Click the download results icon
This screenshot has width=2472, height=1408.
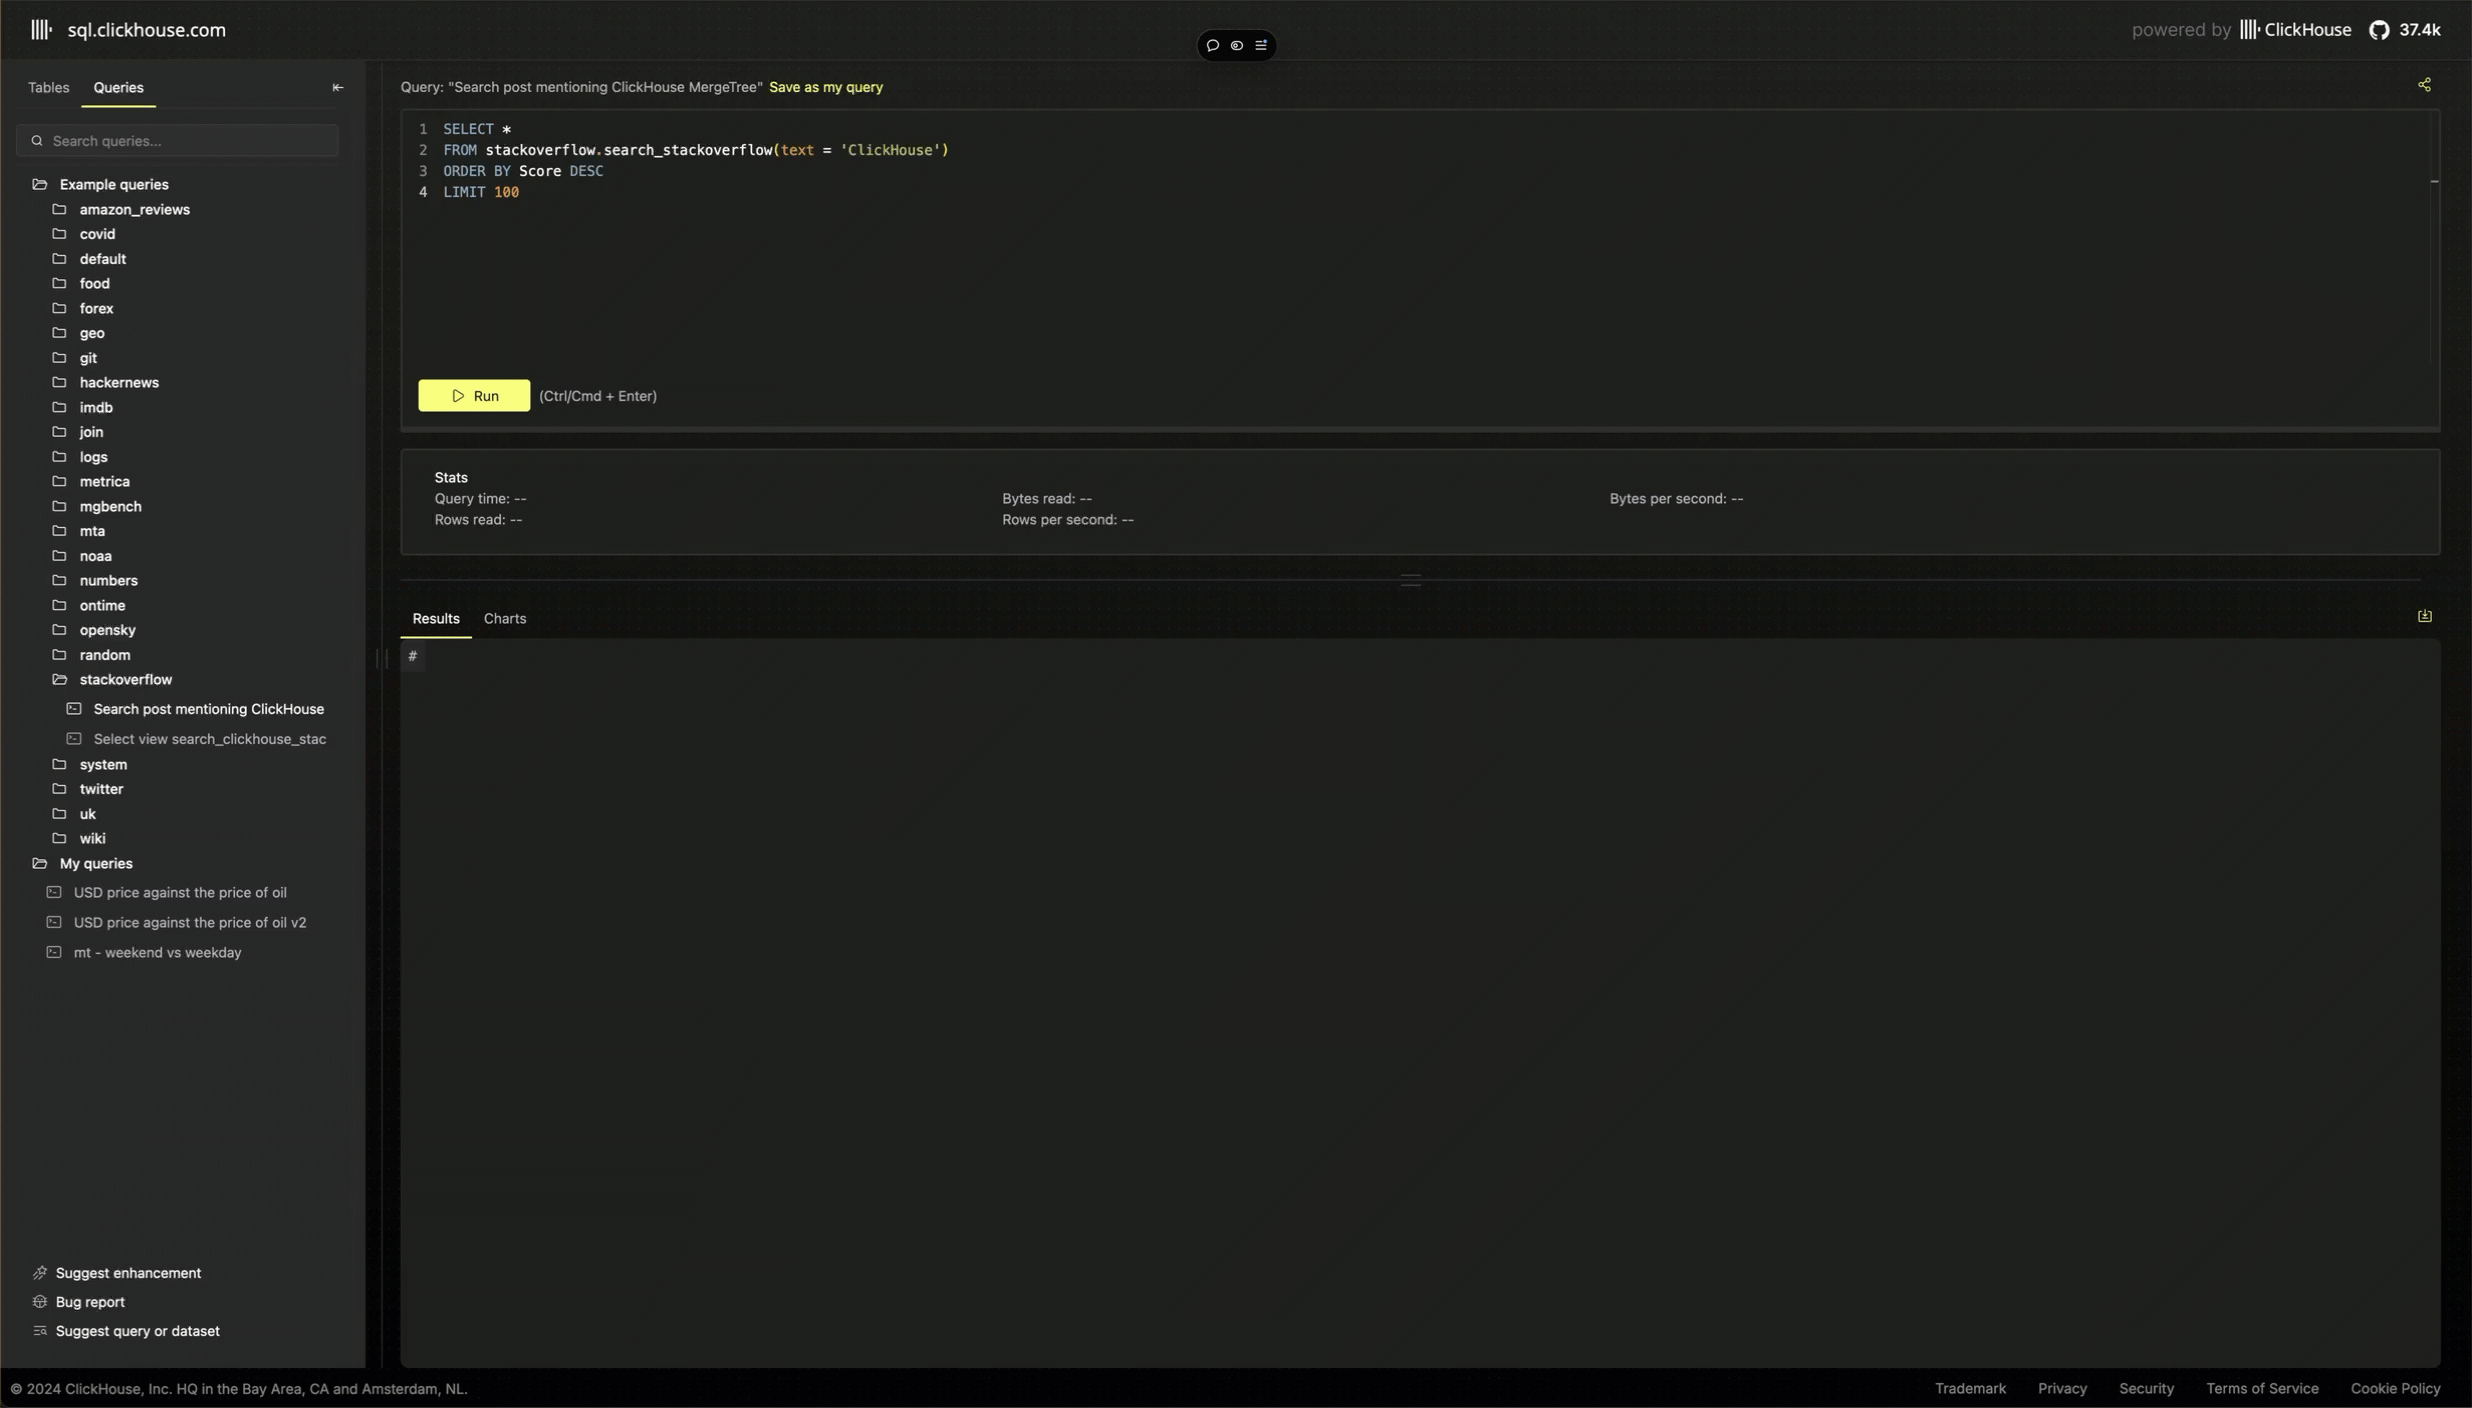tap(2424, 616)
